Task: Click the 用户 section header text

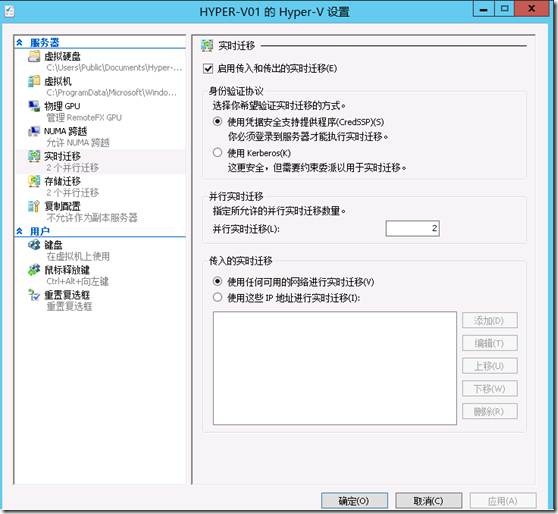Action: coord(40,231)
